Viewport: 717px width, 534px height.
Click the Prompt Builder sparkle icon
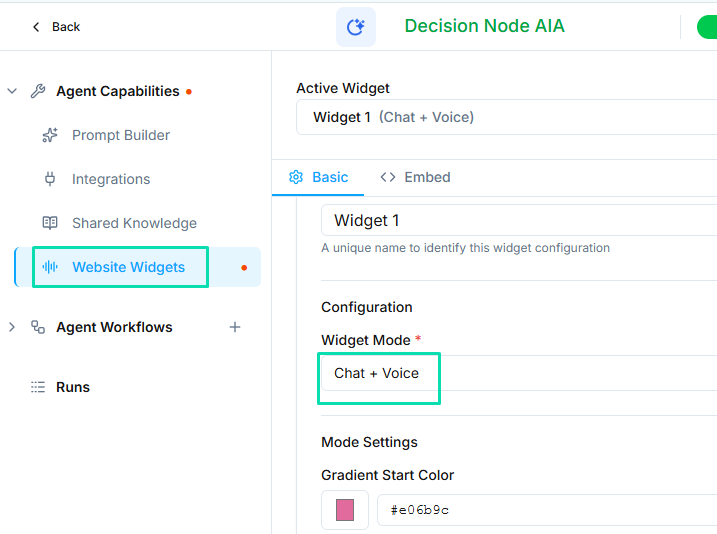50,135
